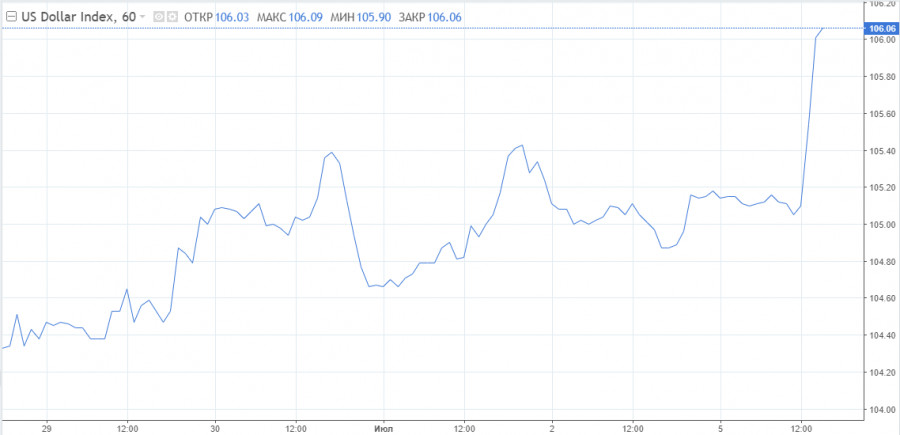Click the '29' date label on time axis

tap(47, 428)
